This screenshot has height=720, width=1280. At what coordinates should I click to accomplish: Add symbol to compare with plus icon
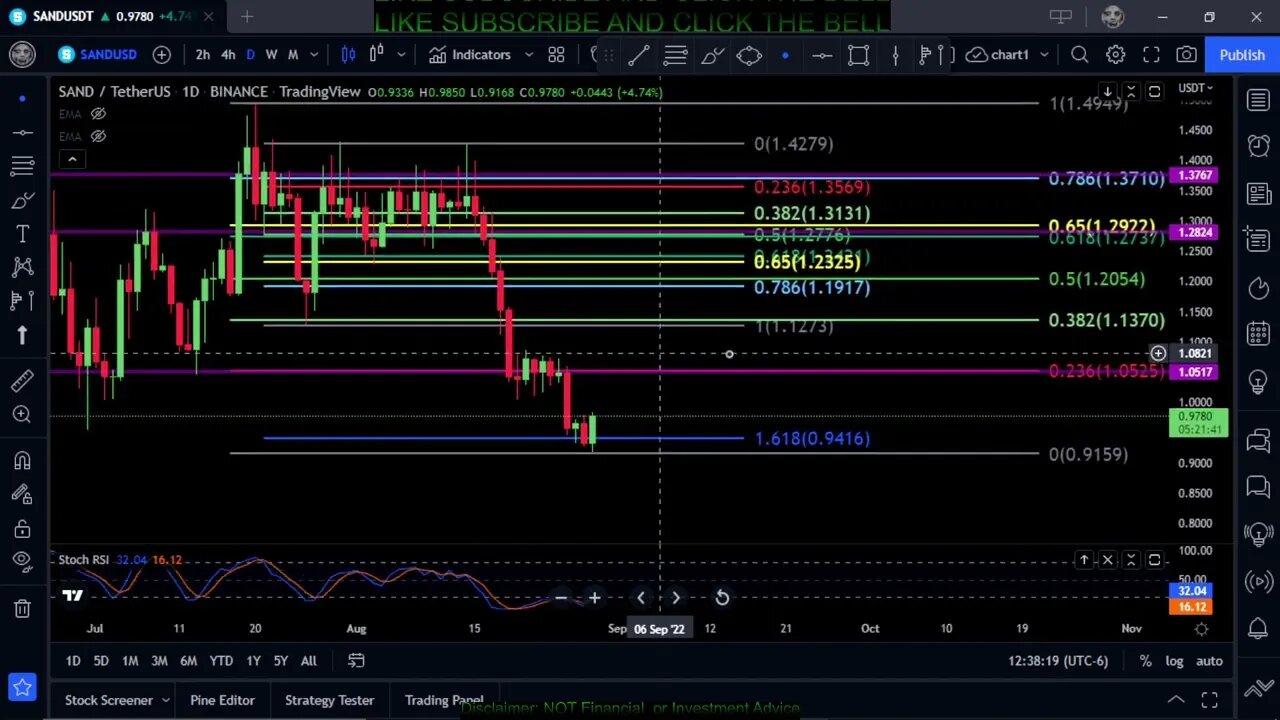pos(161,55)
